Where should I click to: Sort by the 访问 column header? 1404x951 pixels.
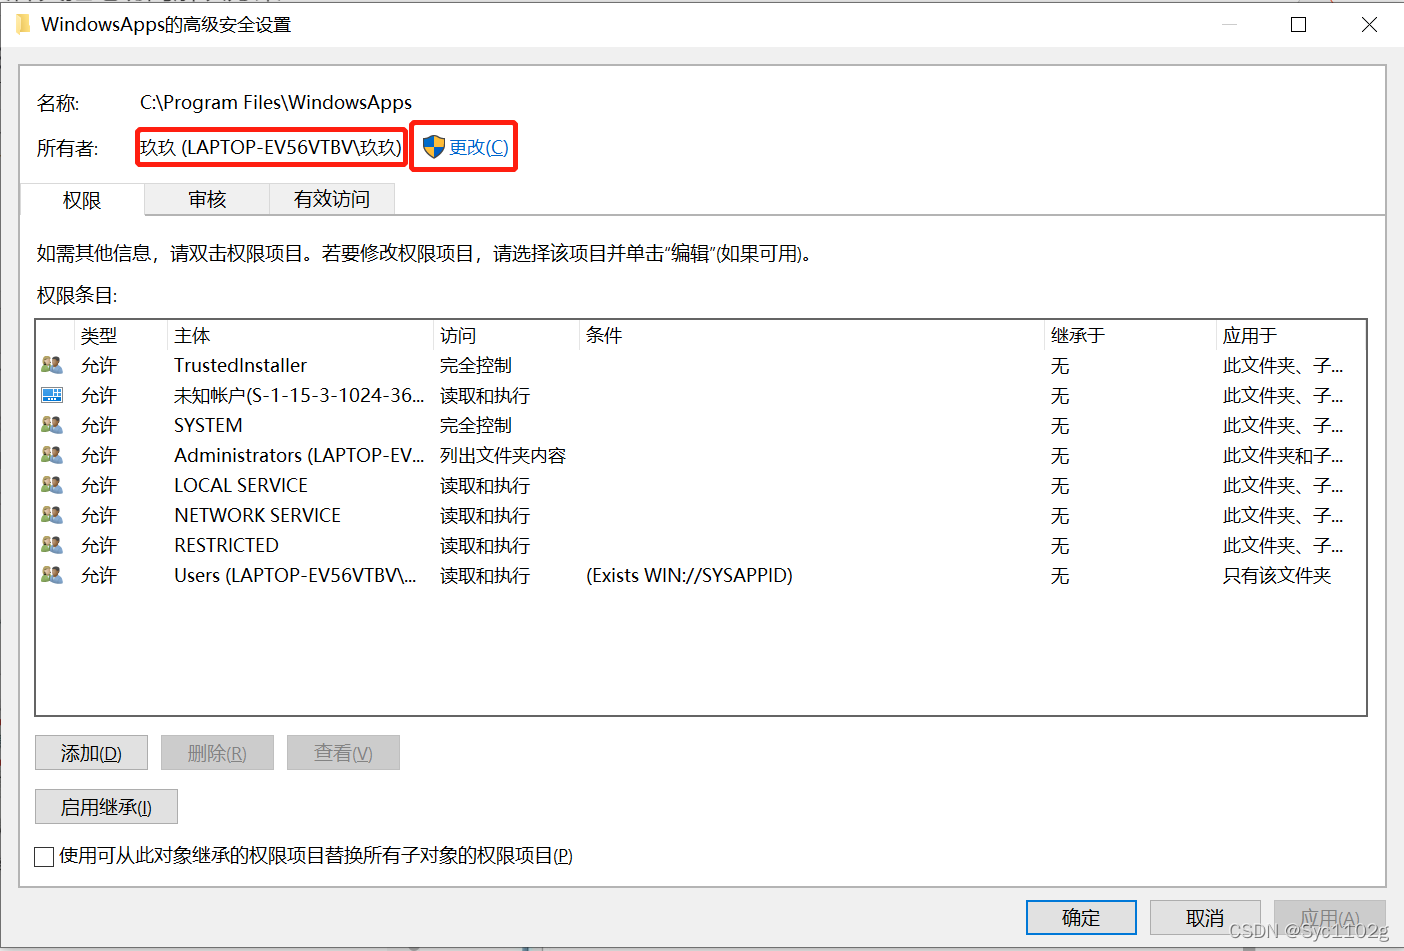click(507, 335)
